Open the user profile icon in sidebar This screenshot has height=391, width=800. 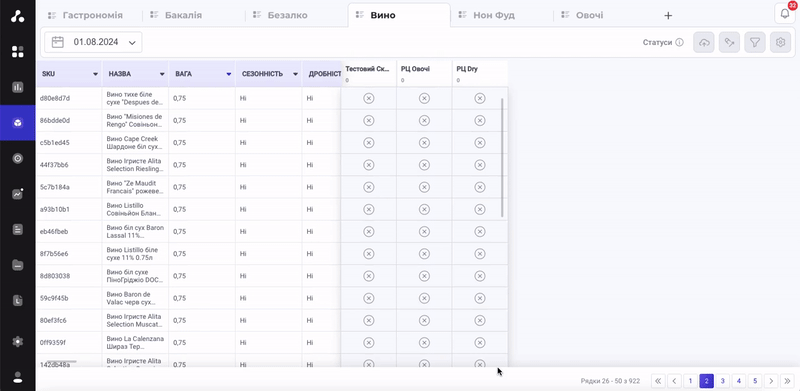pos(17,377)
